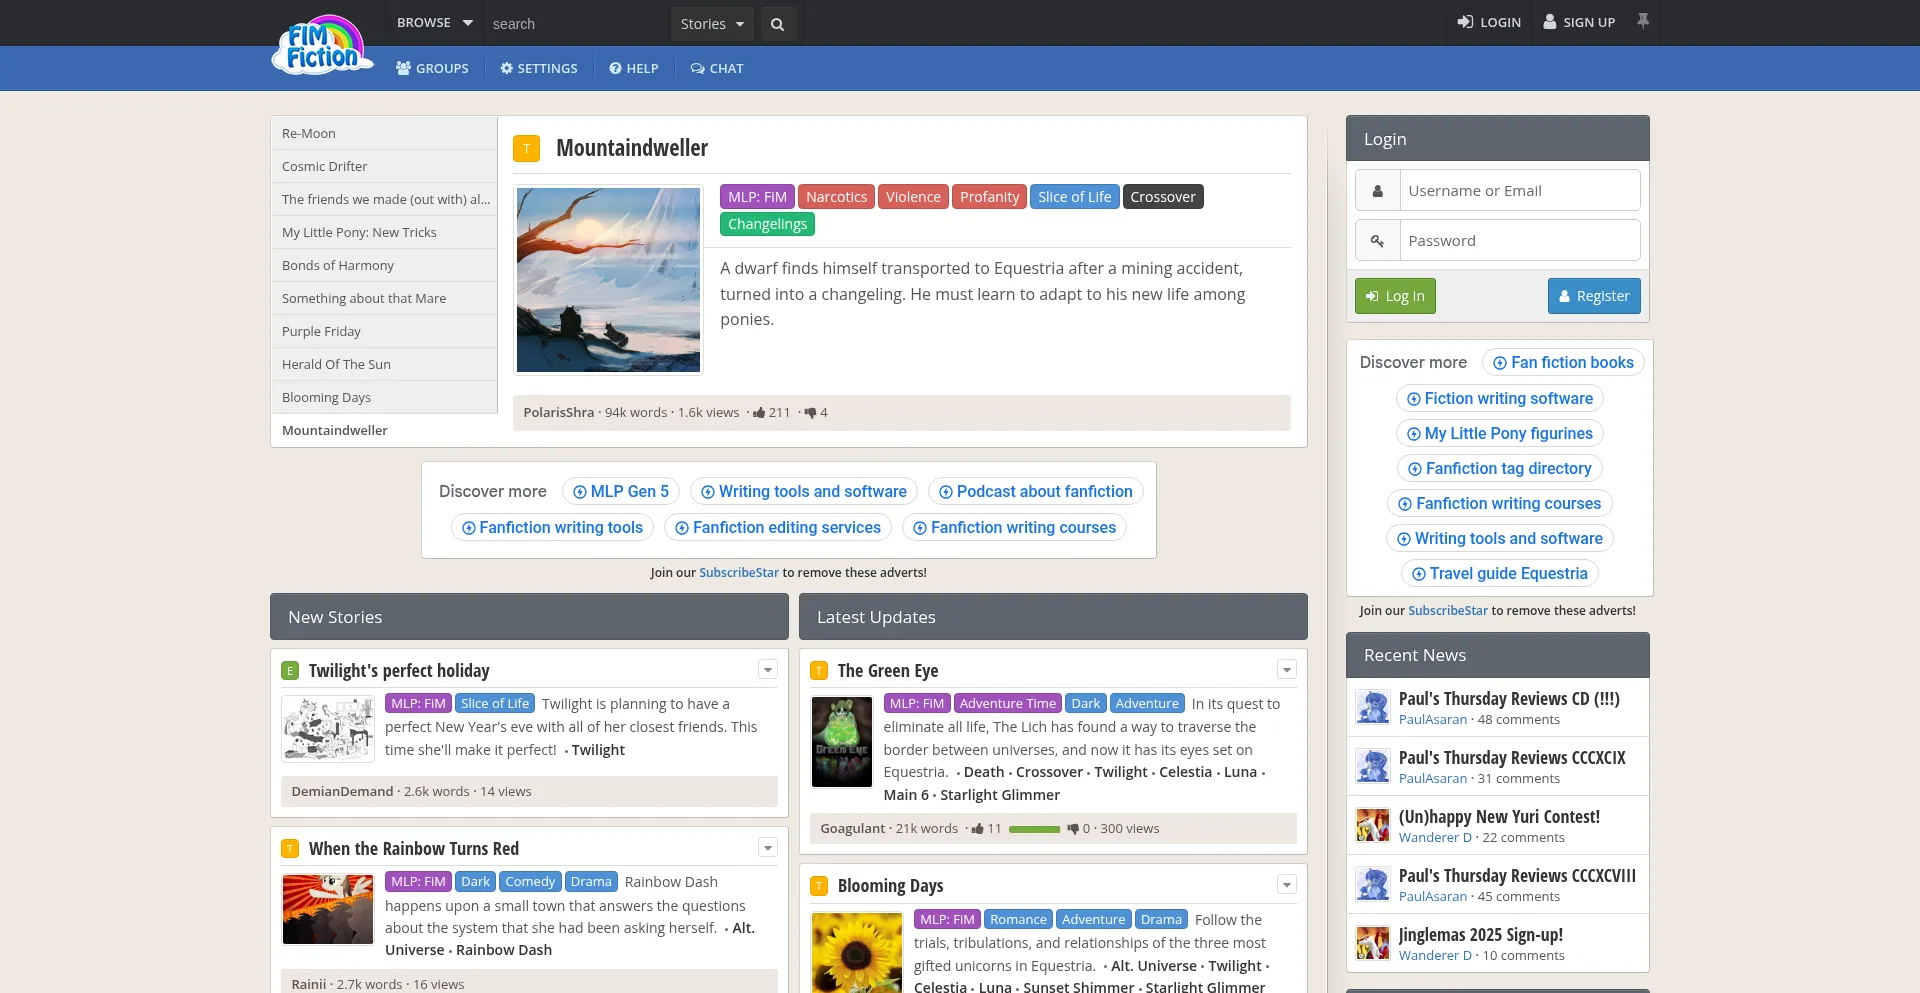Thumbs up The Green Eye story

point(979,828)
